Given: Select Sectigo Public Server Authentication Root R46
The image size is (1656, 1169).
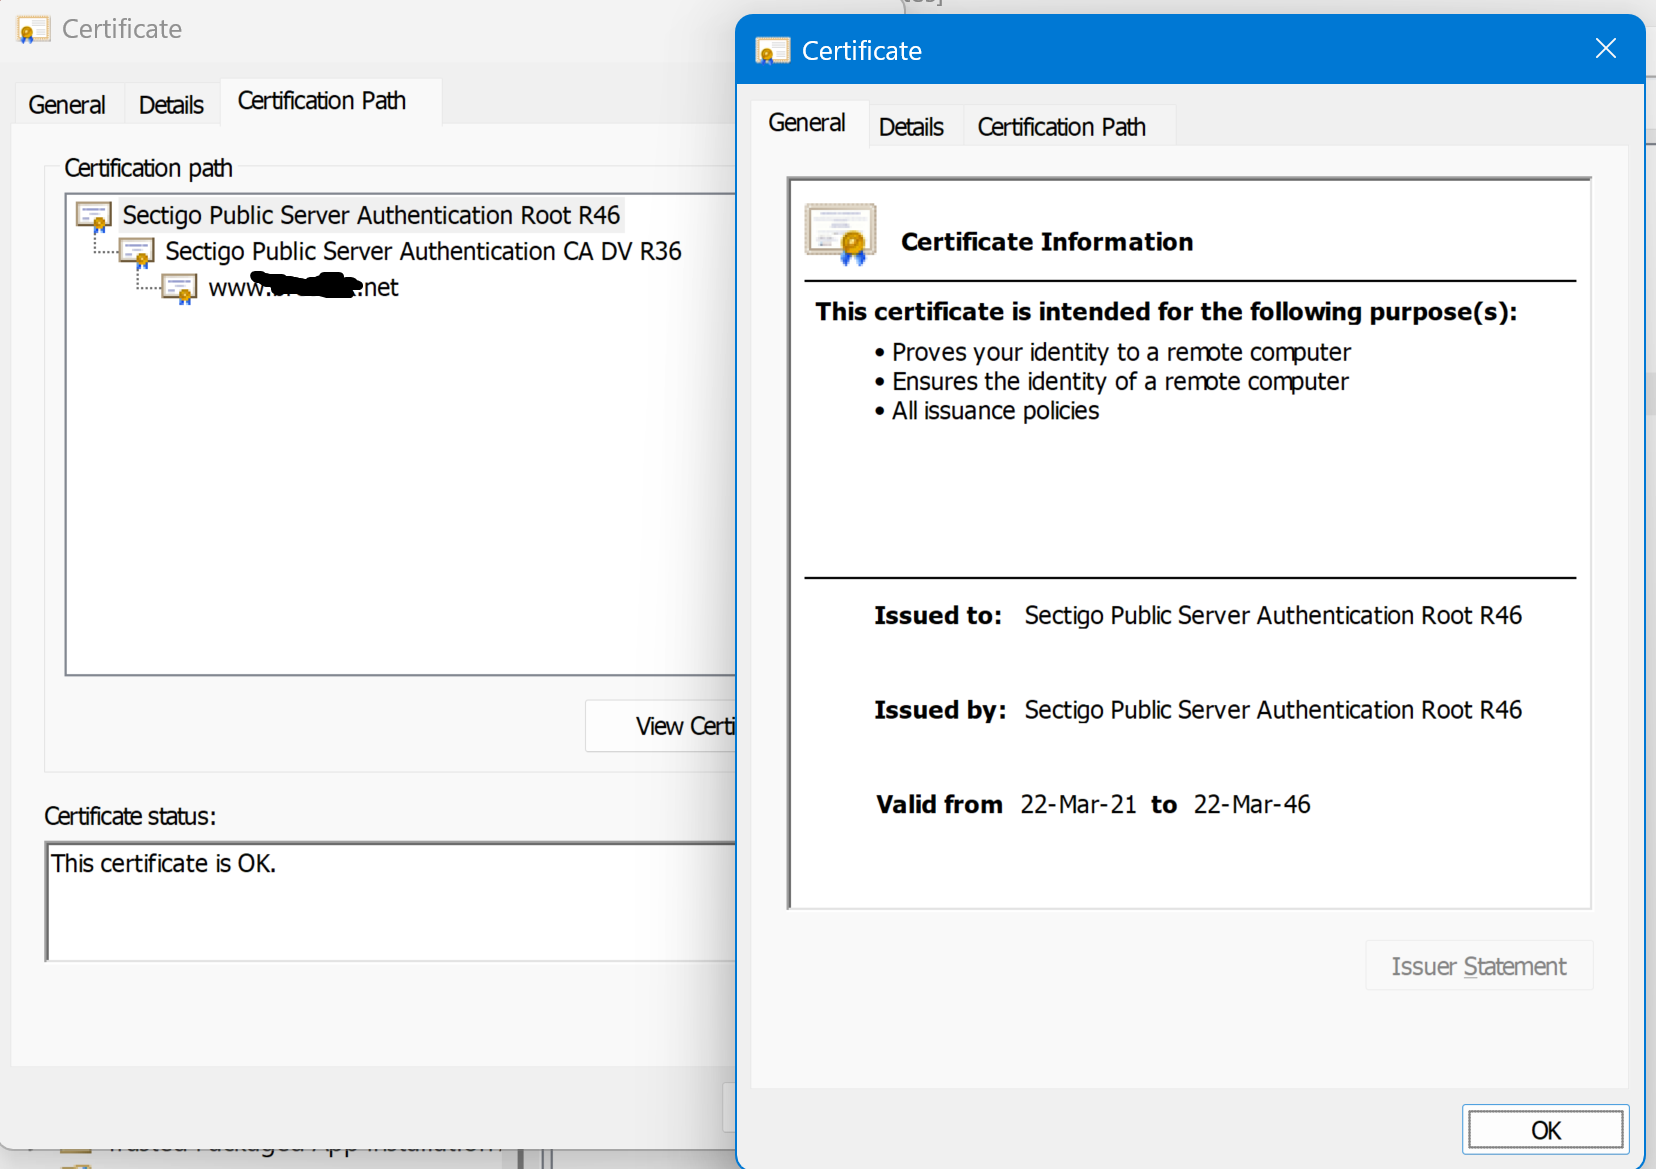Looking at the screenshot, I should (x=371, y=216).
